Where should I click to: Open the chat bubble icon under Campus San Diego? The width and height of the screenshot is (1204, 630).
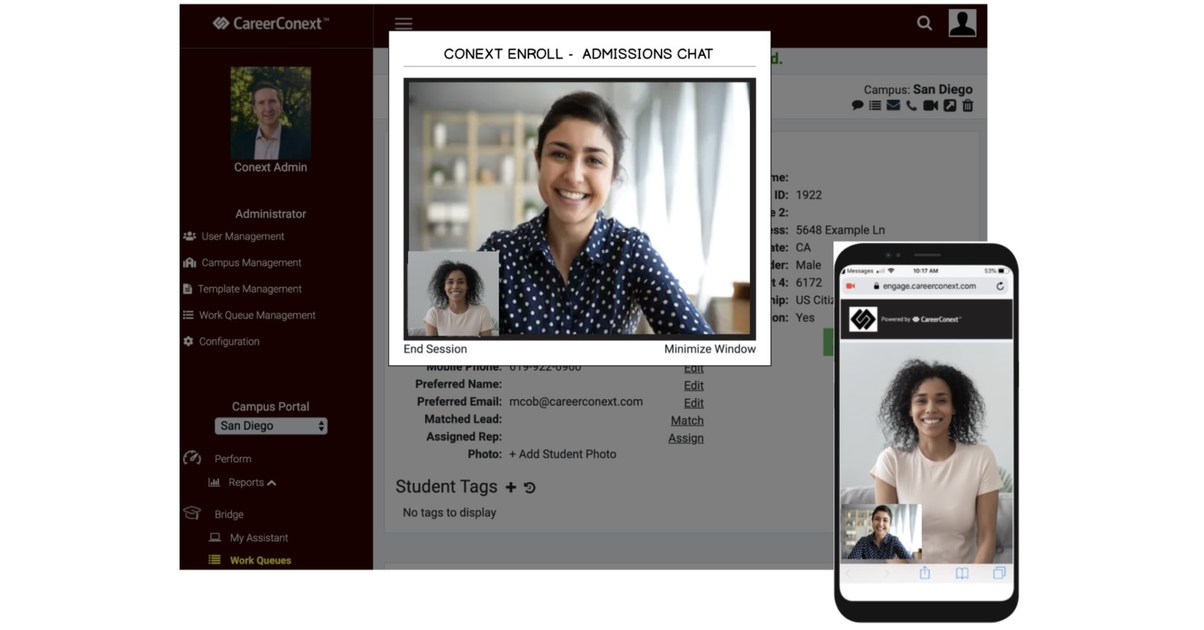(x=858, y=105)
